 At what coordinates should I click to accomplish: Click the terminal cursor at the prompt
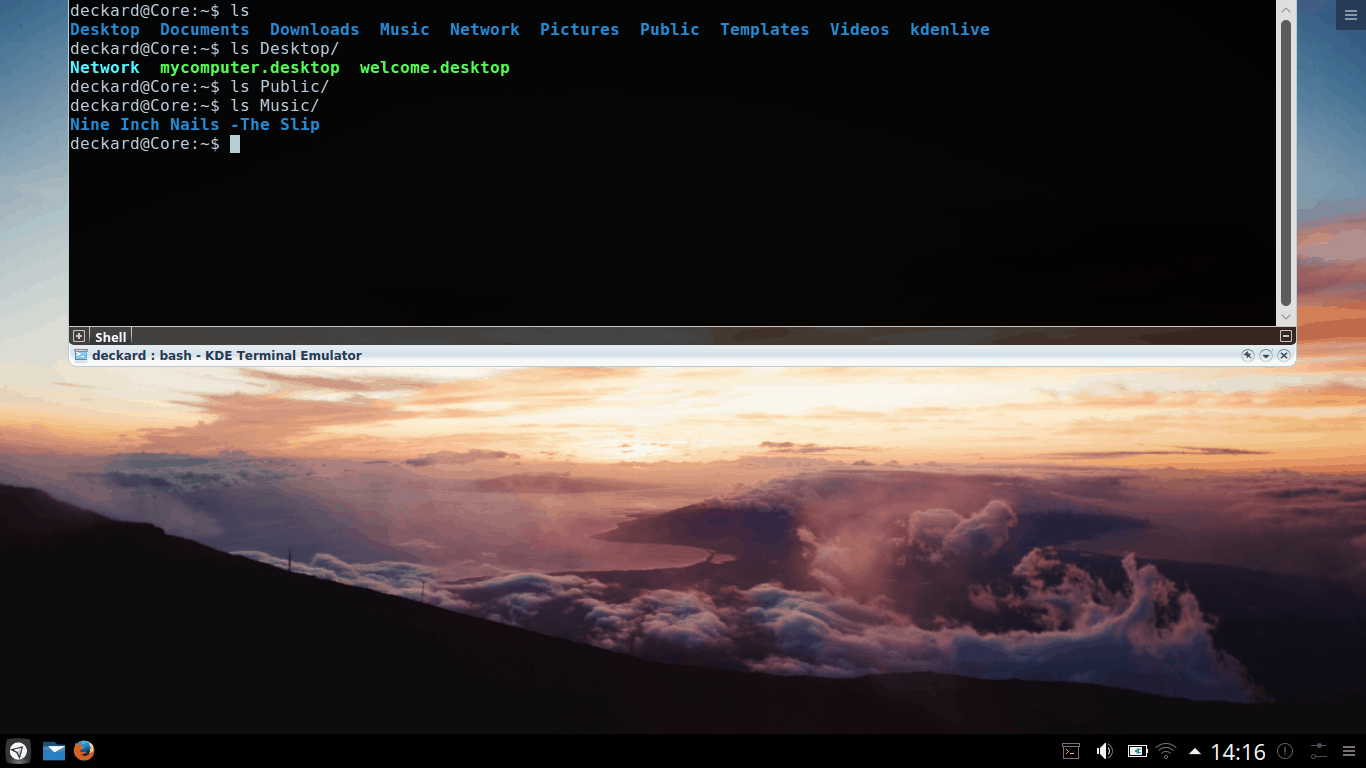pos(235,144)
